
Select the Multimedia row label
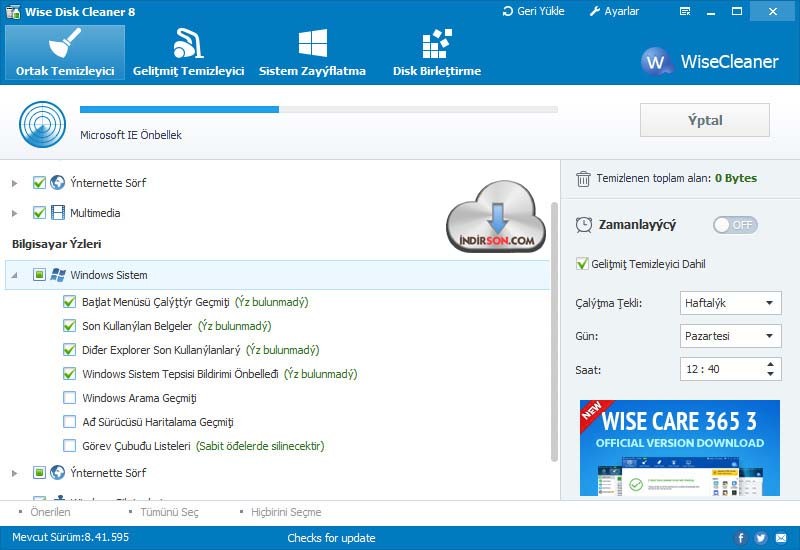(95, 213)
